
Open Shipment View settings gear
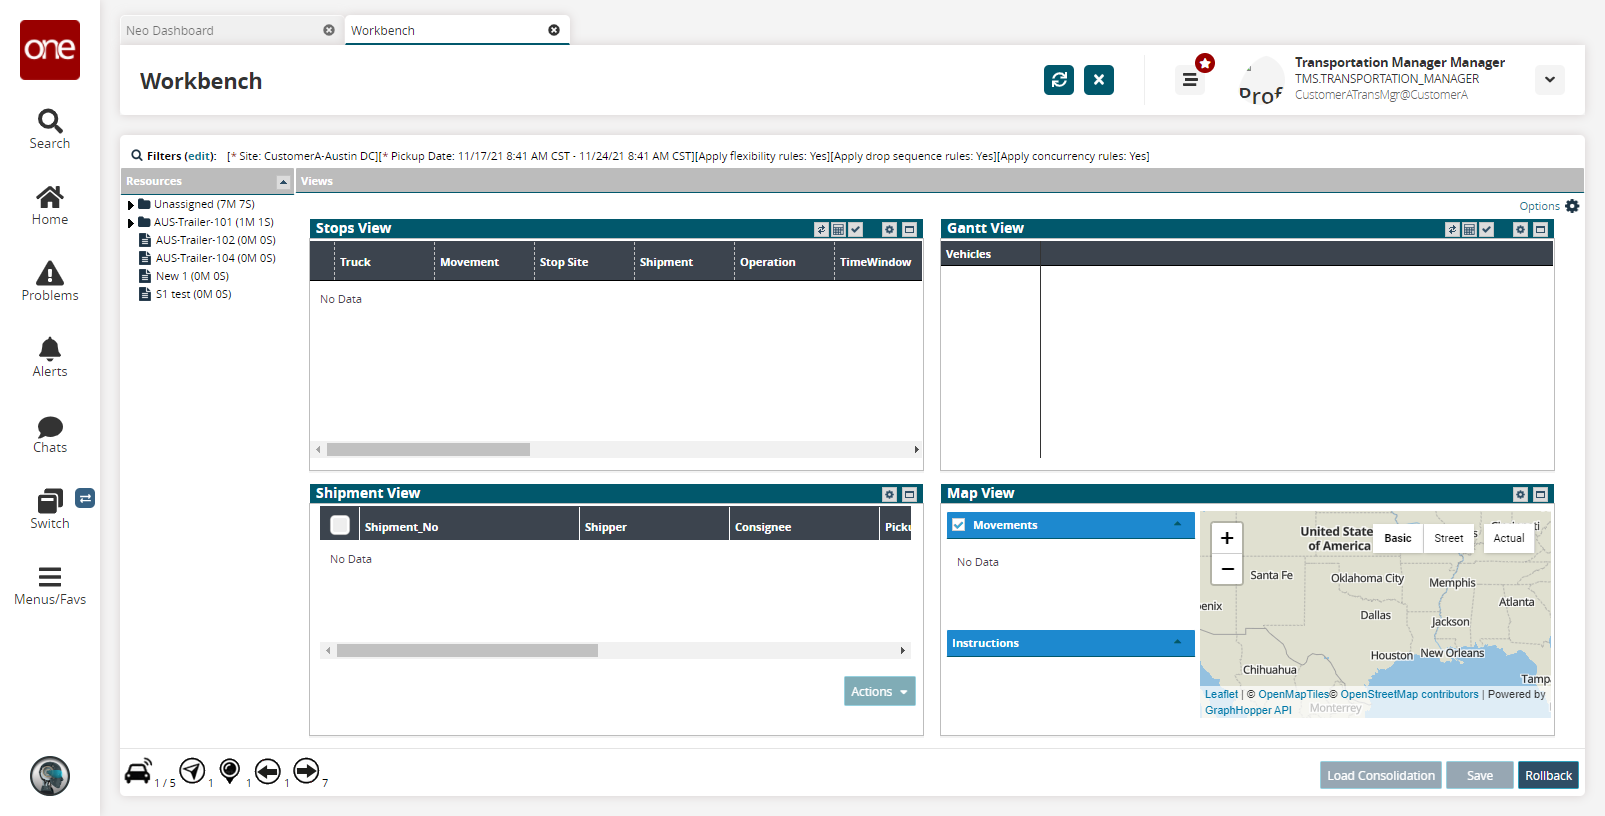click(x=889, y=494)
